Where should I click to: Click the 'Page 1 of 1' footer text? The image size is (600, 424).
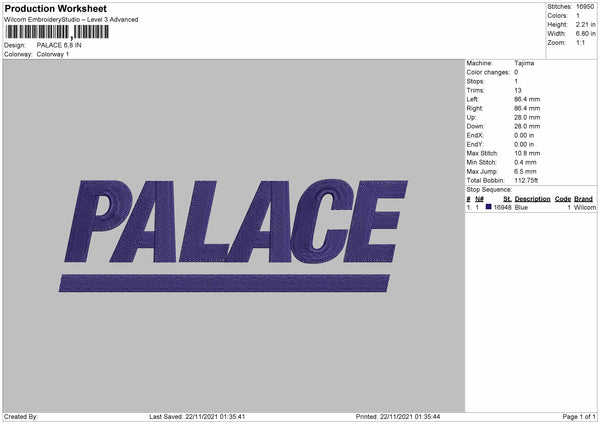pos(579,417)
